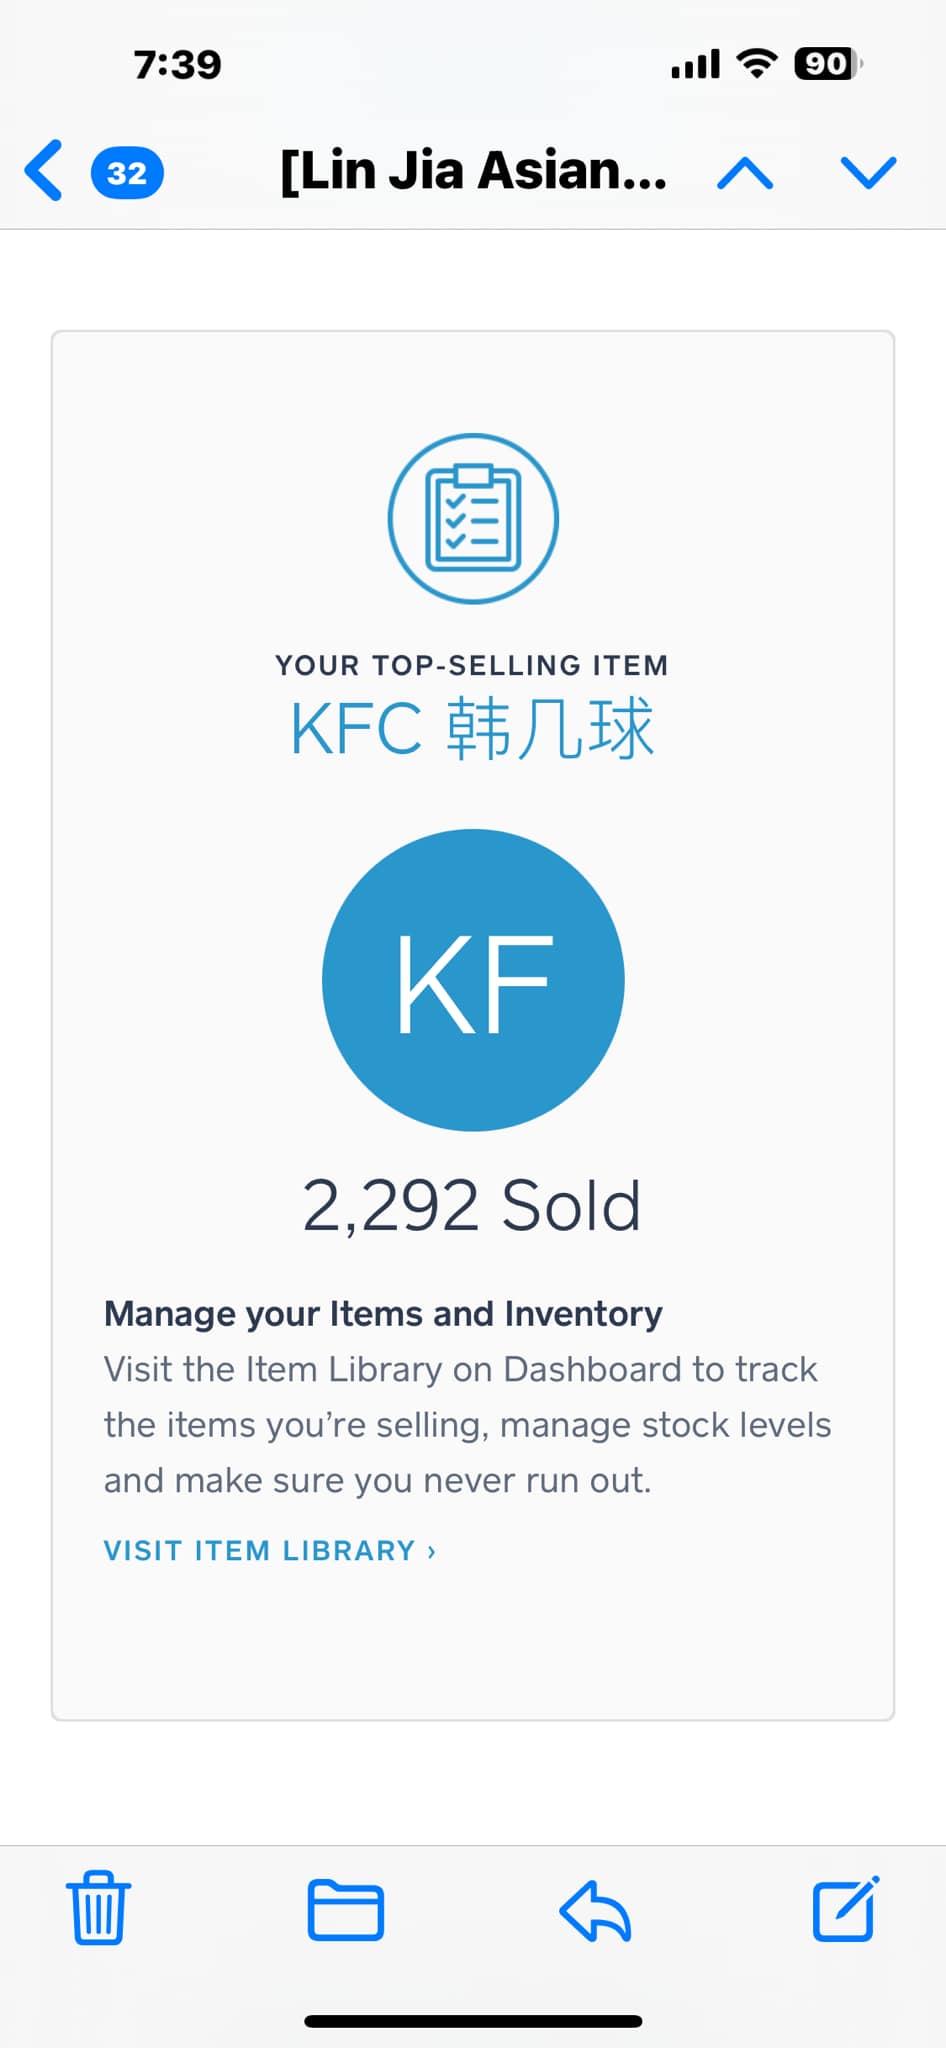The width and height of the screenshot is (946, 2048).
Task: Tap the cellular signal bars icon
Action: [695, 65]
